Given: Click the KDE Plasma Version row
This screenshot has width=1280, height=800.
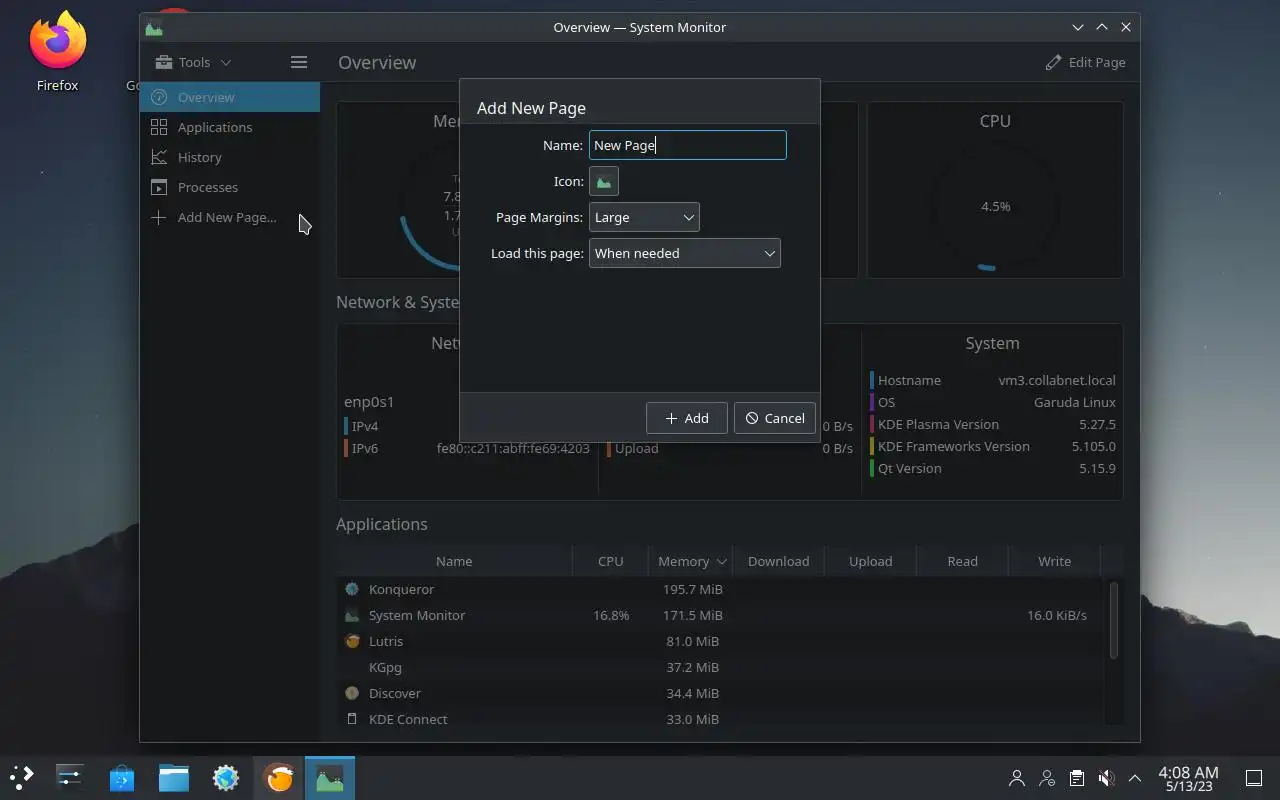Looking at the screenshot, I should click(993, 424).
